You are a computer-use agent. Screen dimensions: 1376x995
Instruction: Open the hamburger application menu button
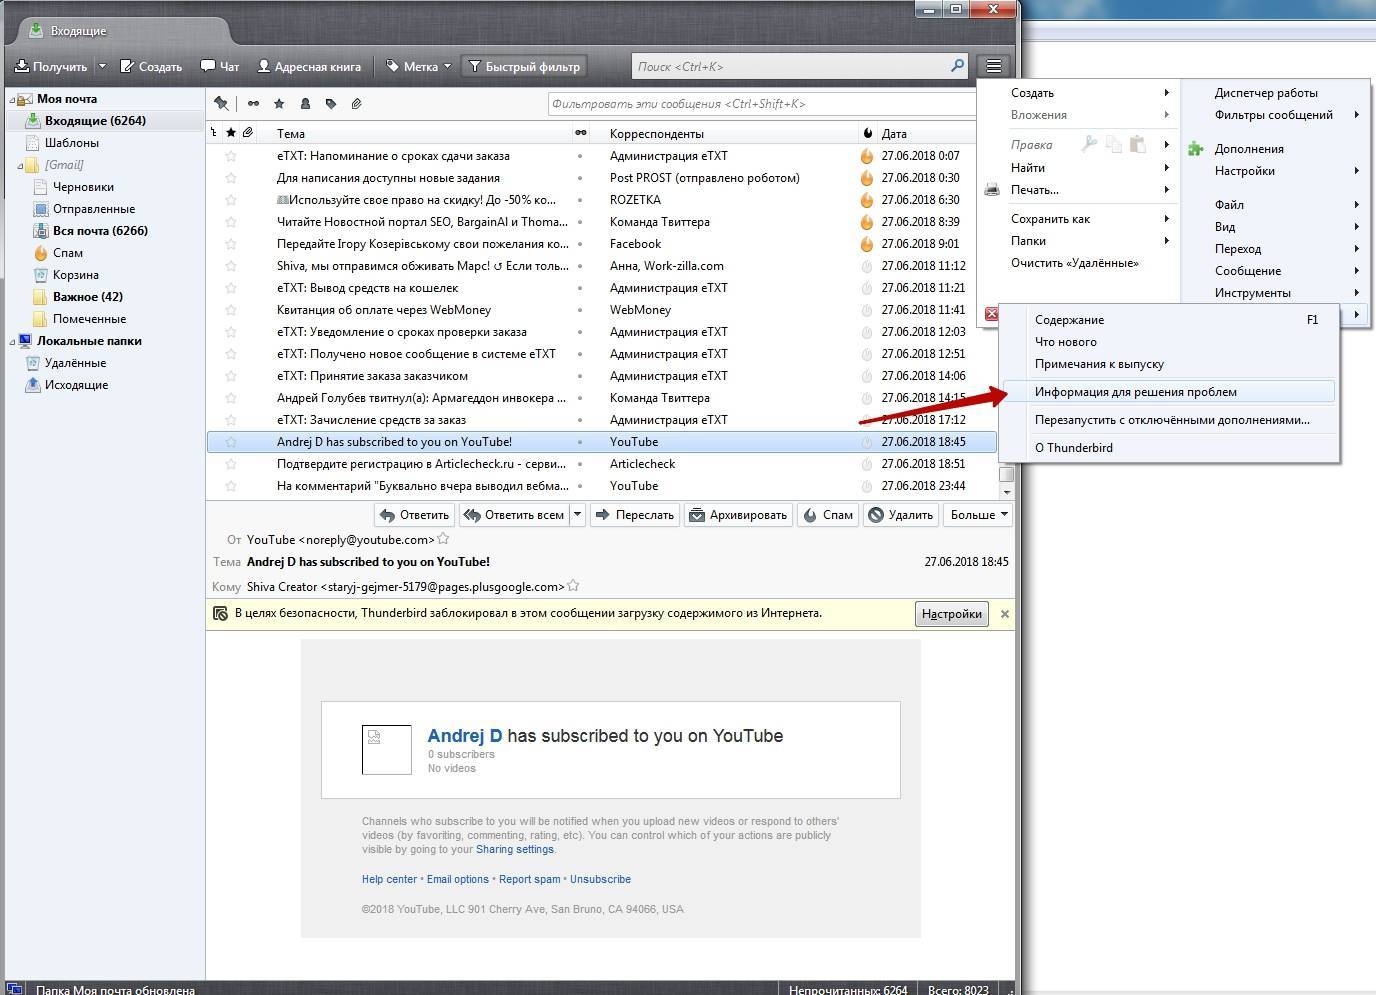point(993,66)
